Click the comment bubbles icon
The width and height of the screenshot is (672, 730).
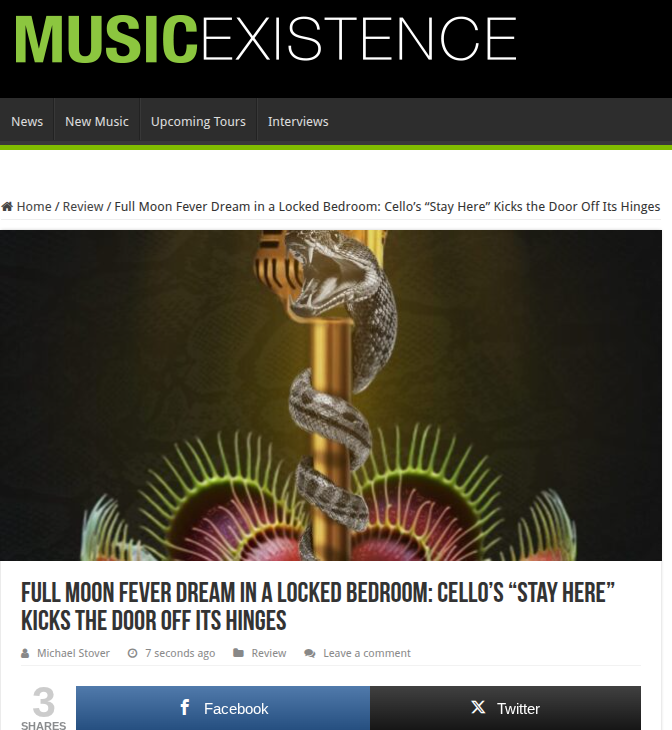[x=310, y=654]
